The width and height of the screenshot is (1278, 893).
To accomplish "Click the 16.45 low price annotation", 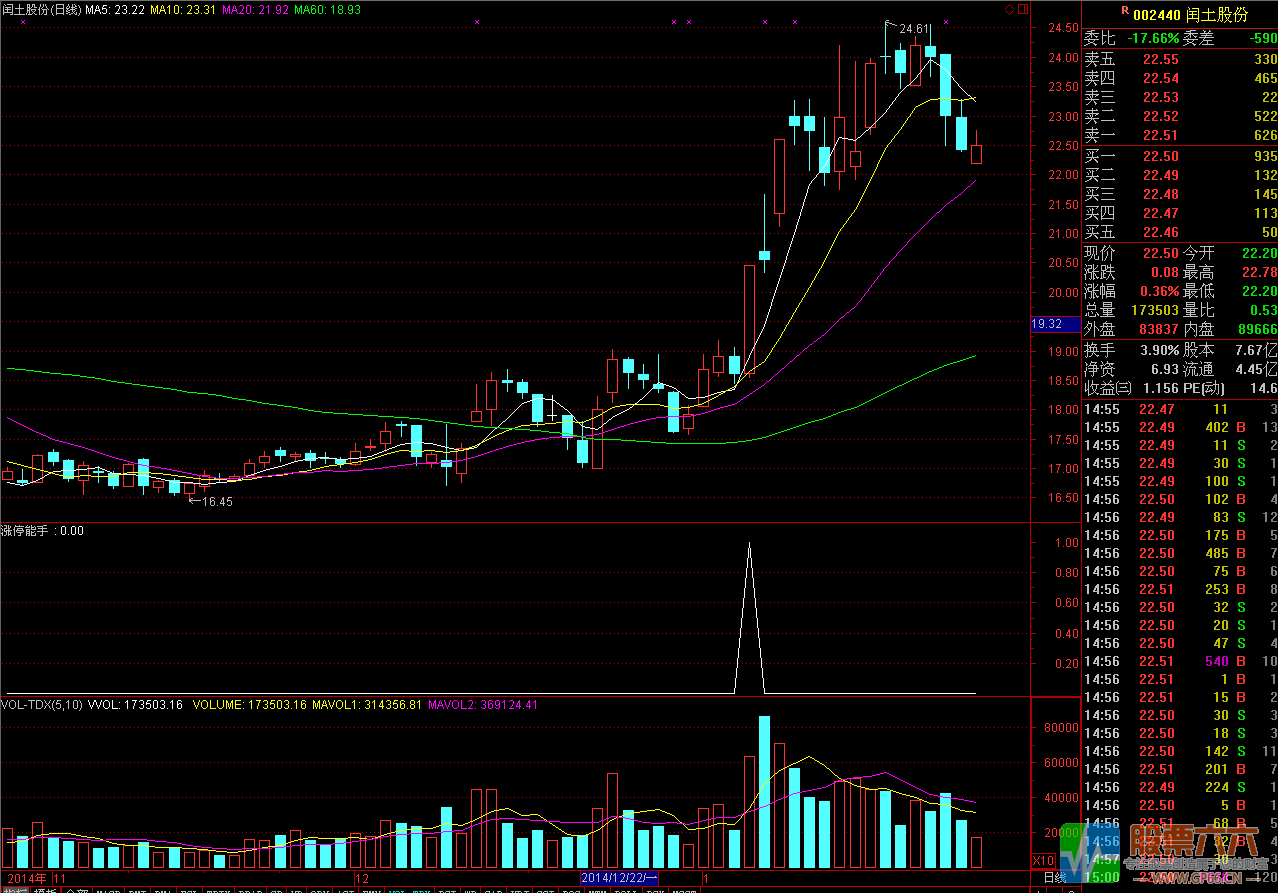I will tap(217, 502).
